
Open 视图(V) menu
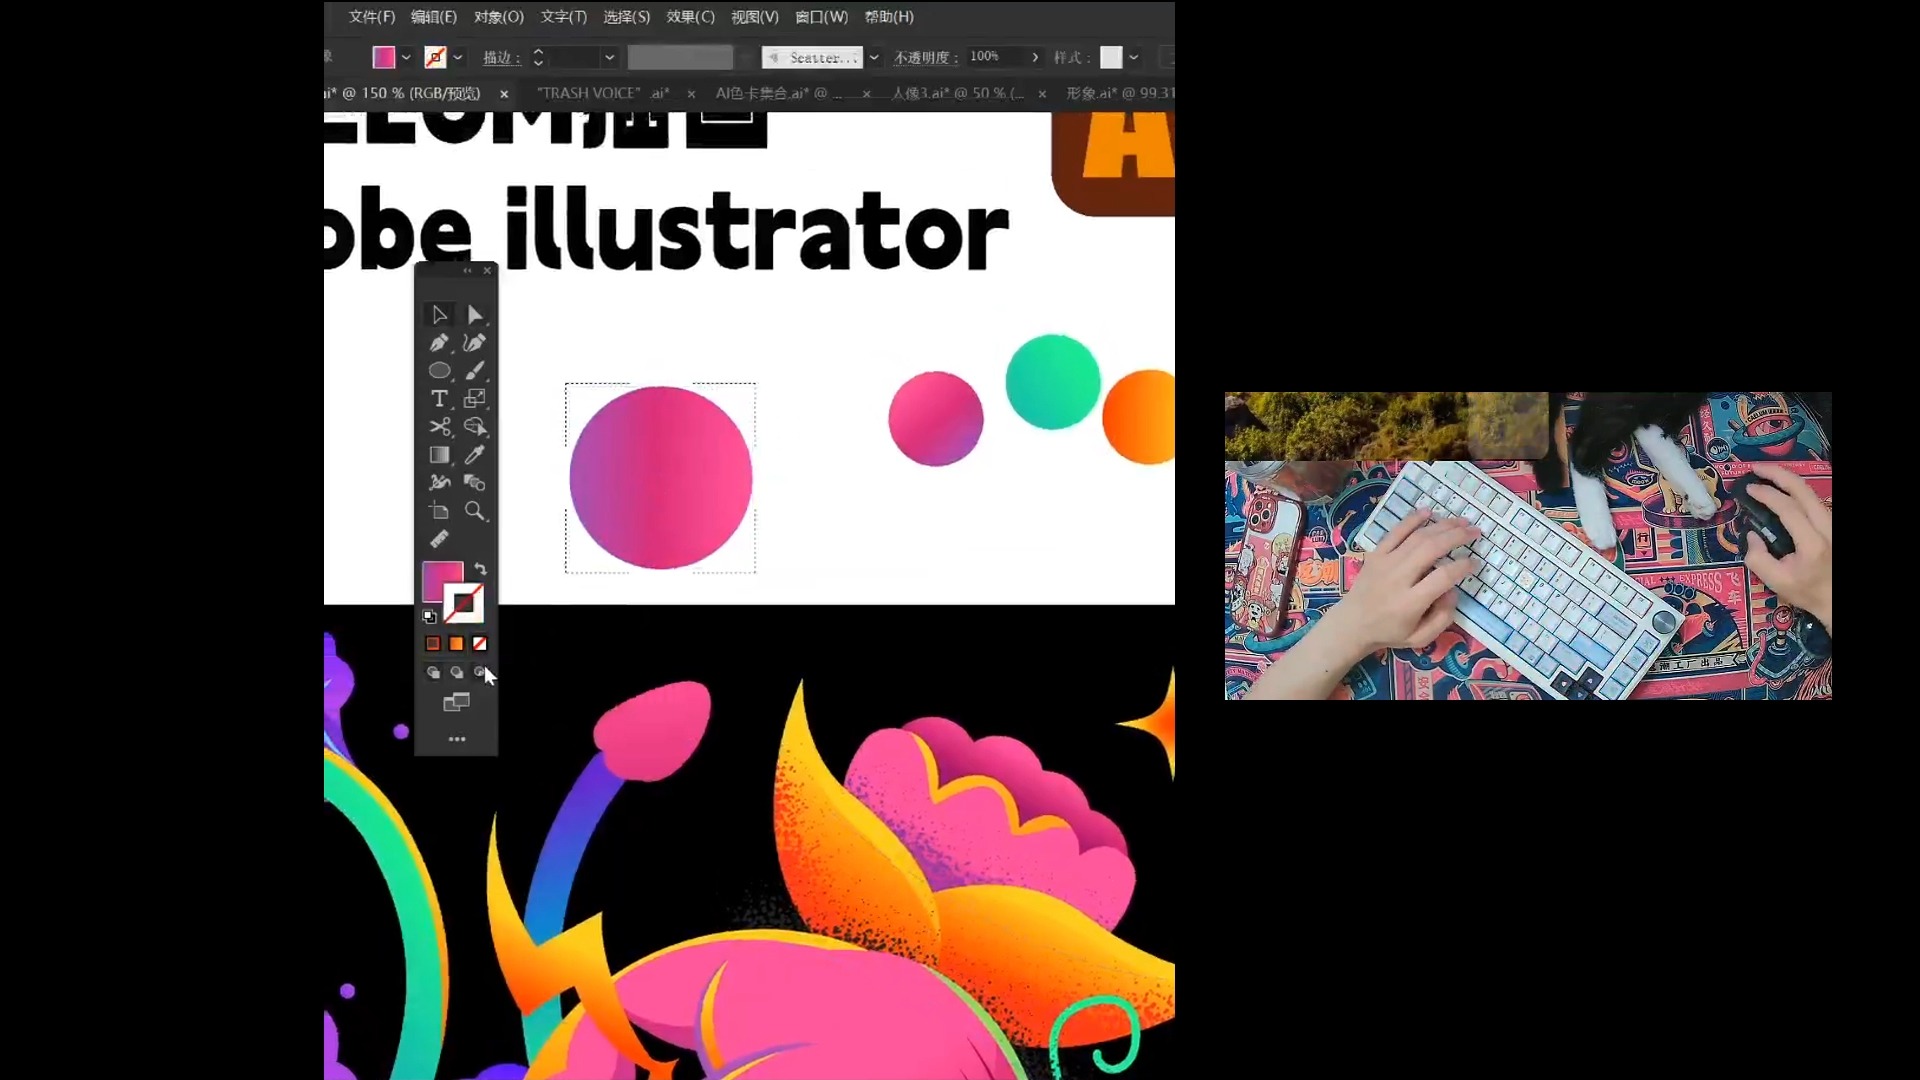click(755, 17)
